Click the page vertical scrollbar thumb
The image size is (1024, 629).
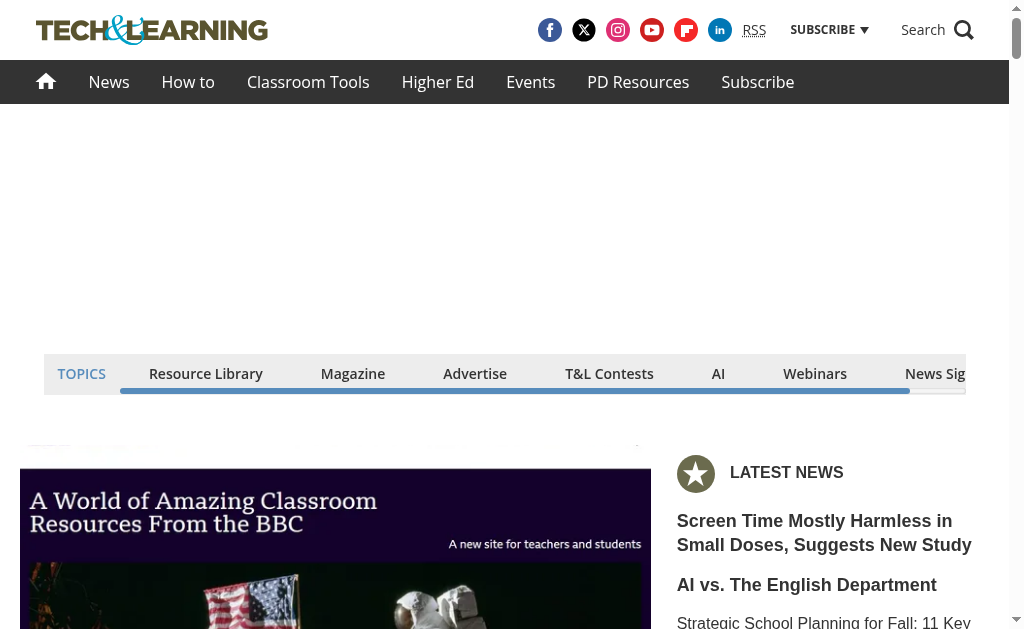click(1016, 39)
